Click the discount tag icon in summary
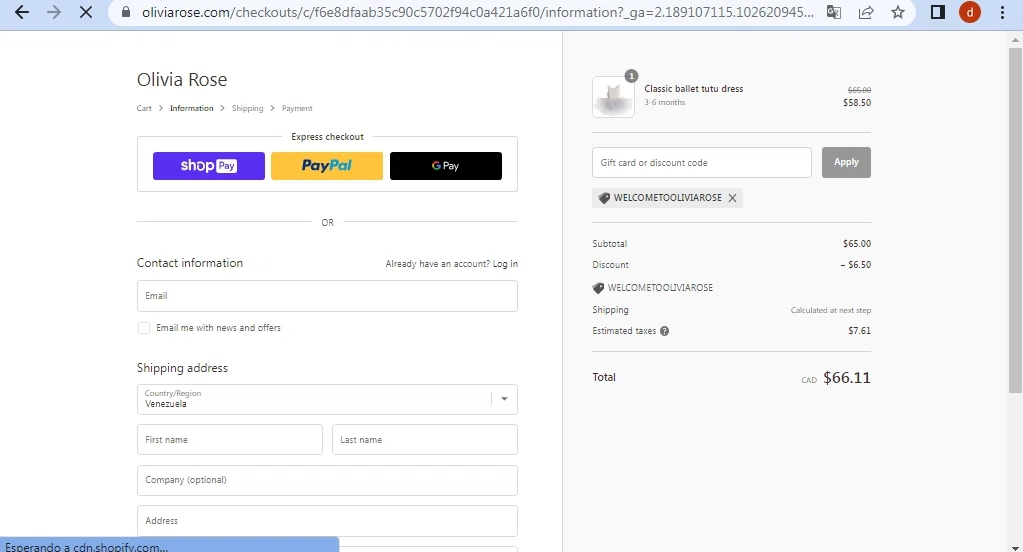This screenshot has width=1023, height=552. pos(598,288)
